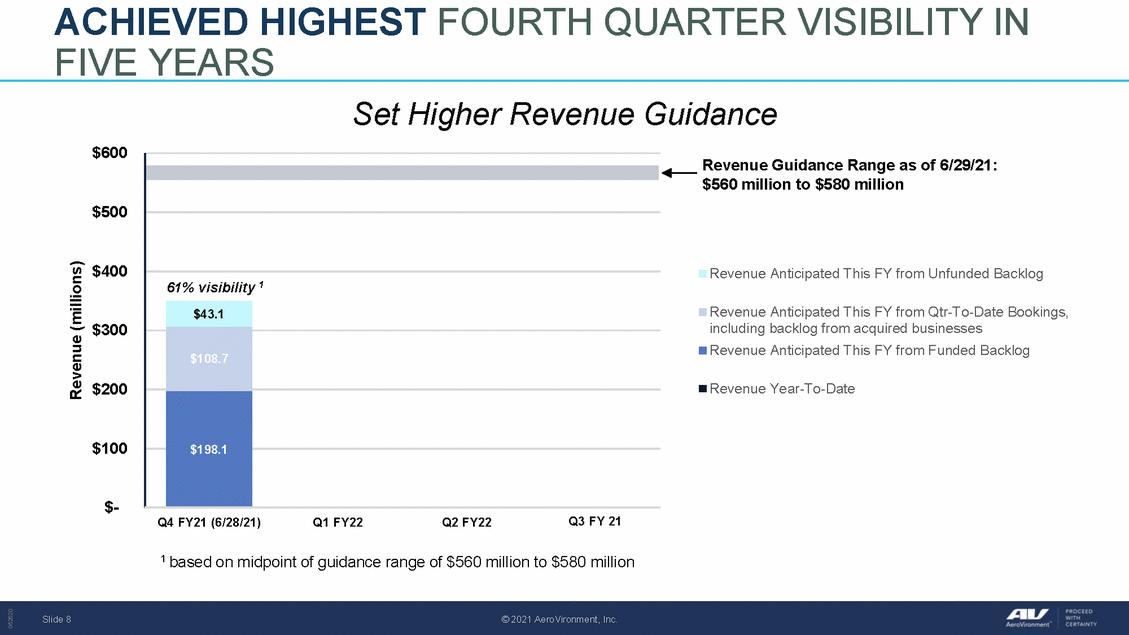Screen dimensions: 1129x635
Task: Click the '$-' y-axis value
Action: pos(112,507)
